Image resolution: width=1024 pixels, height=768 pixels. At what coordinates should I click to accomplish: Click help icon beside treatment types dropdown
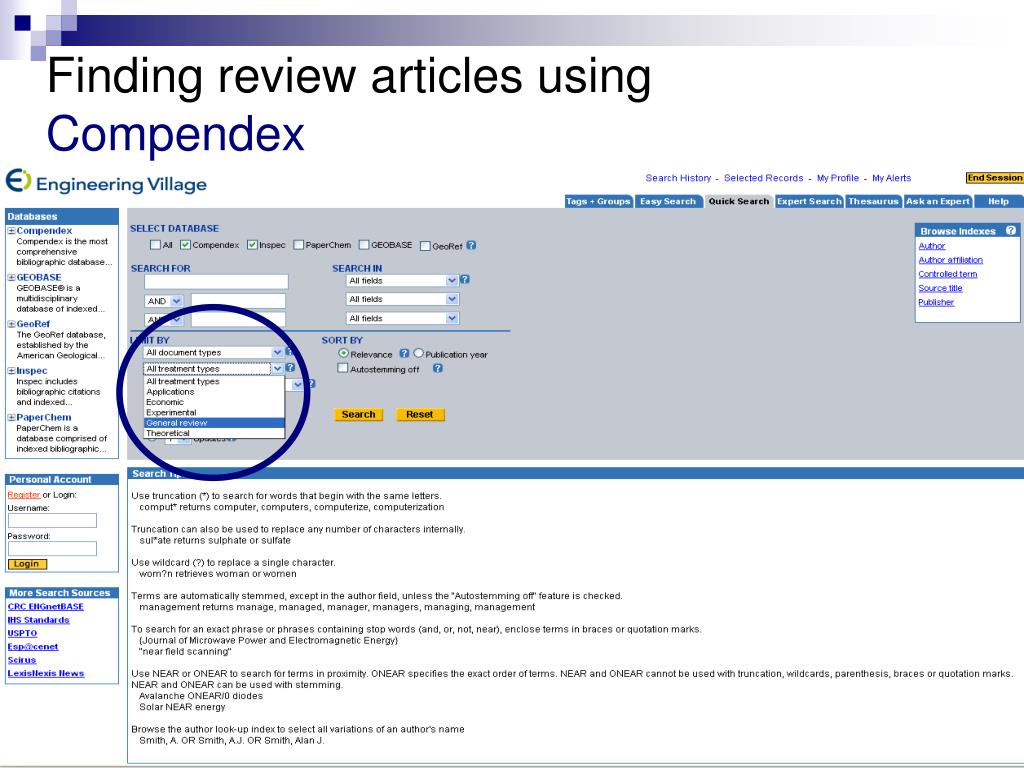coord(290,368)
